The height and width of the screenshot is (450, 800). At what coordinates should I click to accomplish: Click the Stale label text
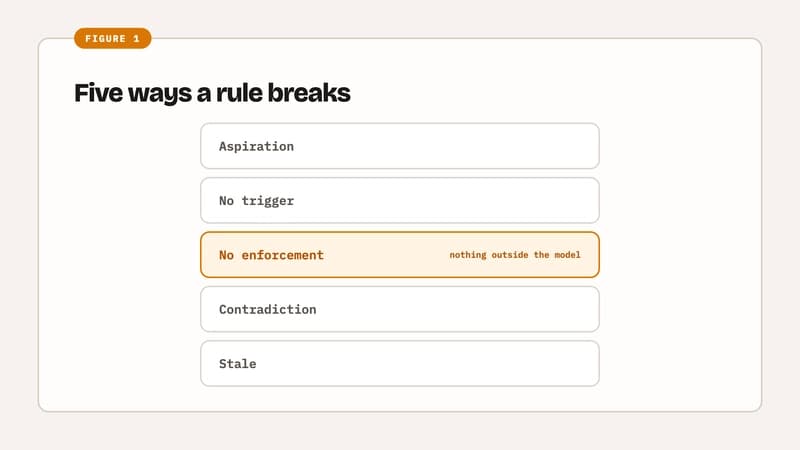pyautogui.click(x=238, y=364)
